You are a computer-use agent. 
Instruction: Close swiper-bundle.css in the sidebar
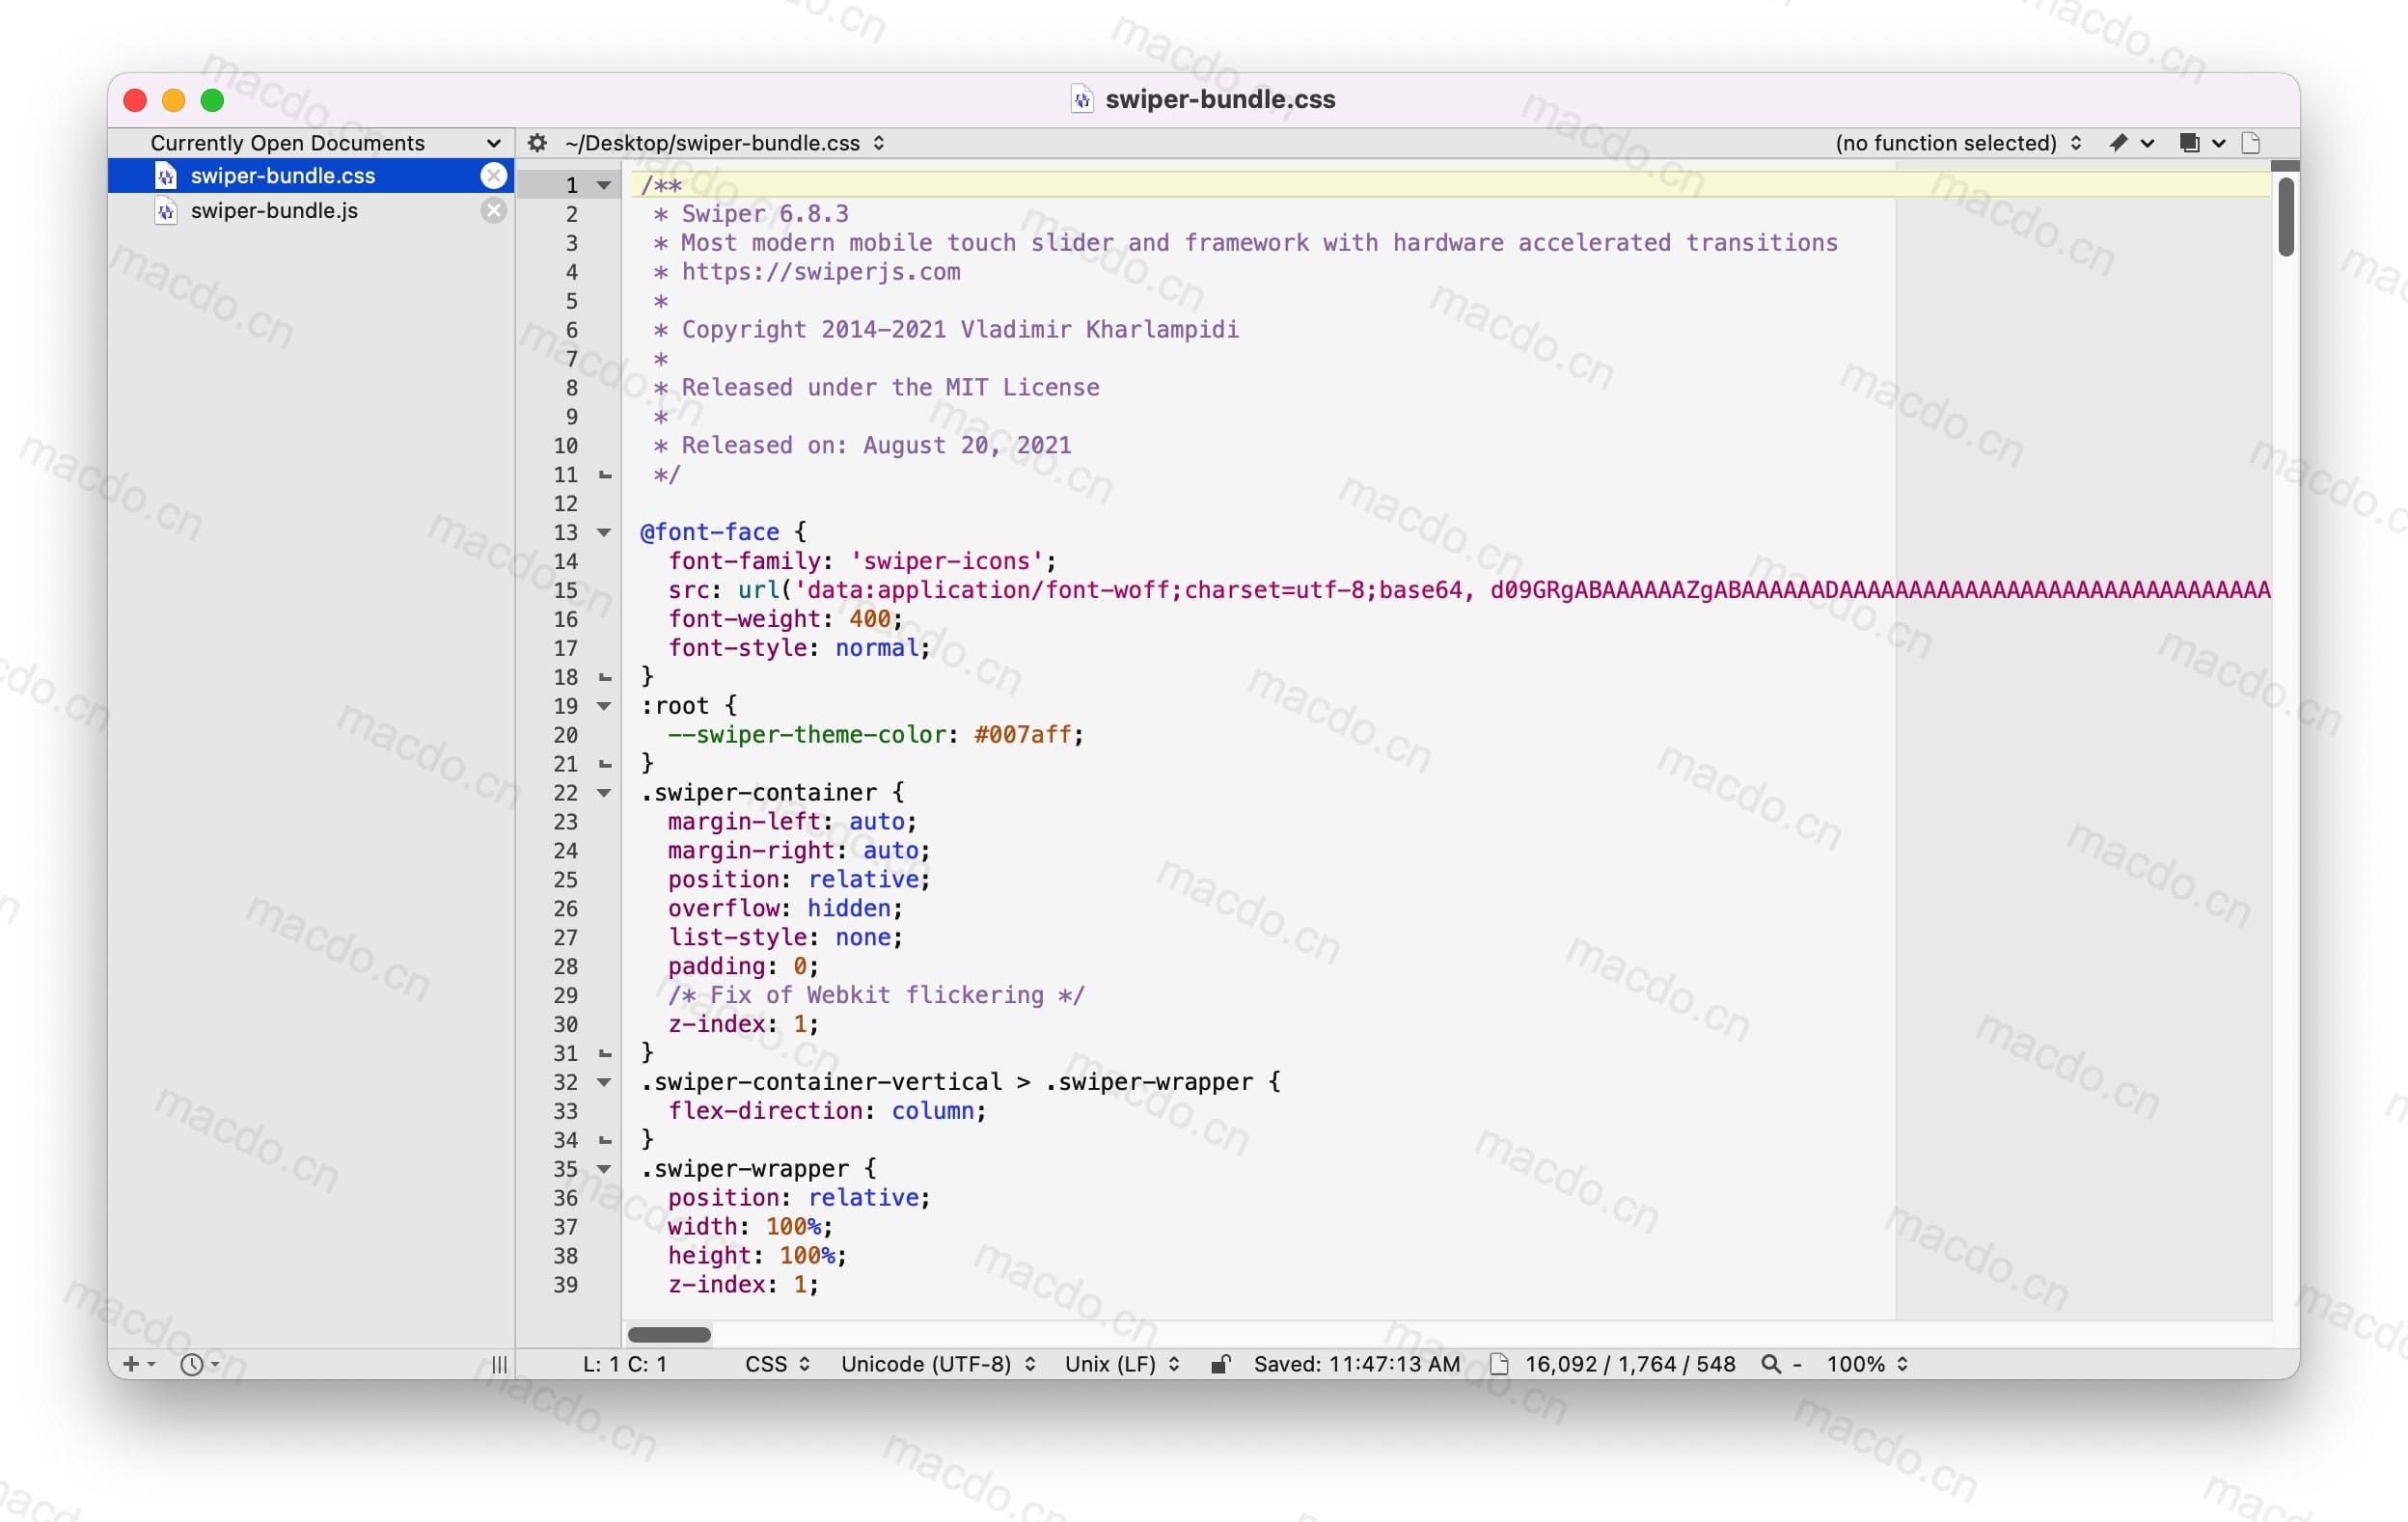(493, 176)
